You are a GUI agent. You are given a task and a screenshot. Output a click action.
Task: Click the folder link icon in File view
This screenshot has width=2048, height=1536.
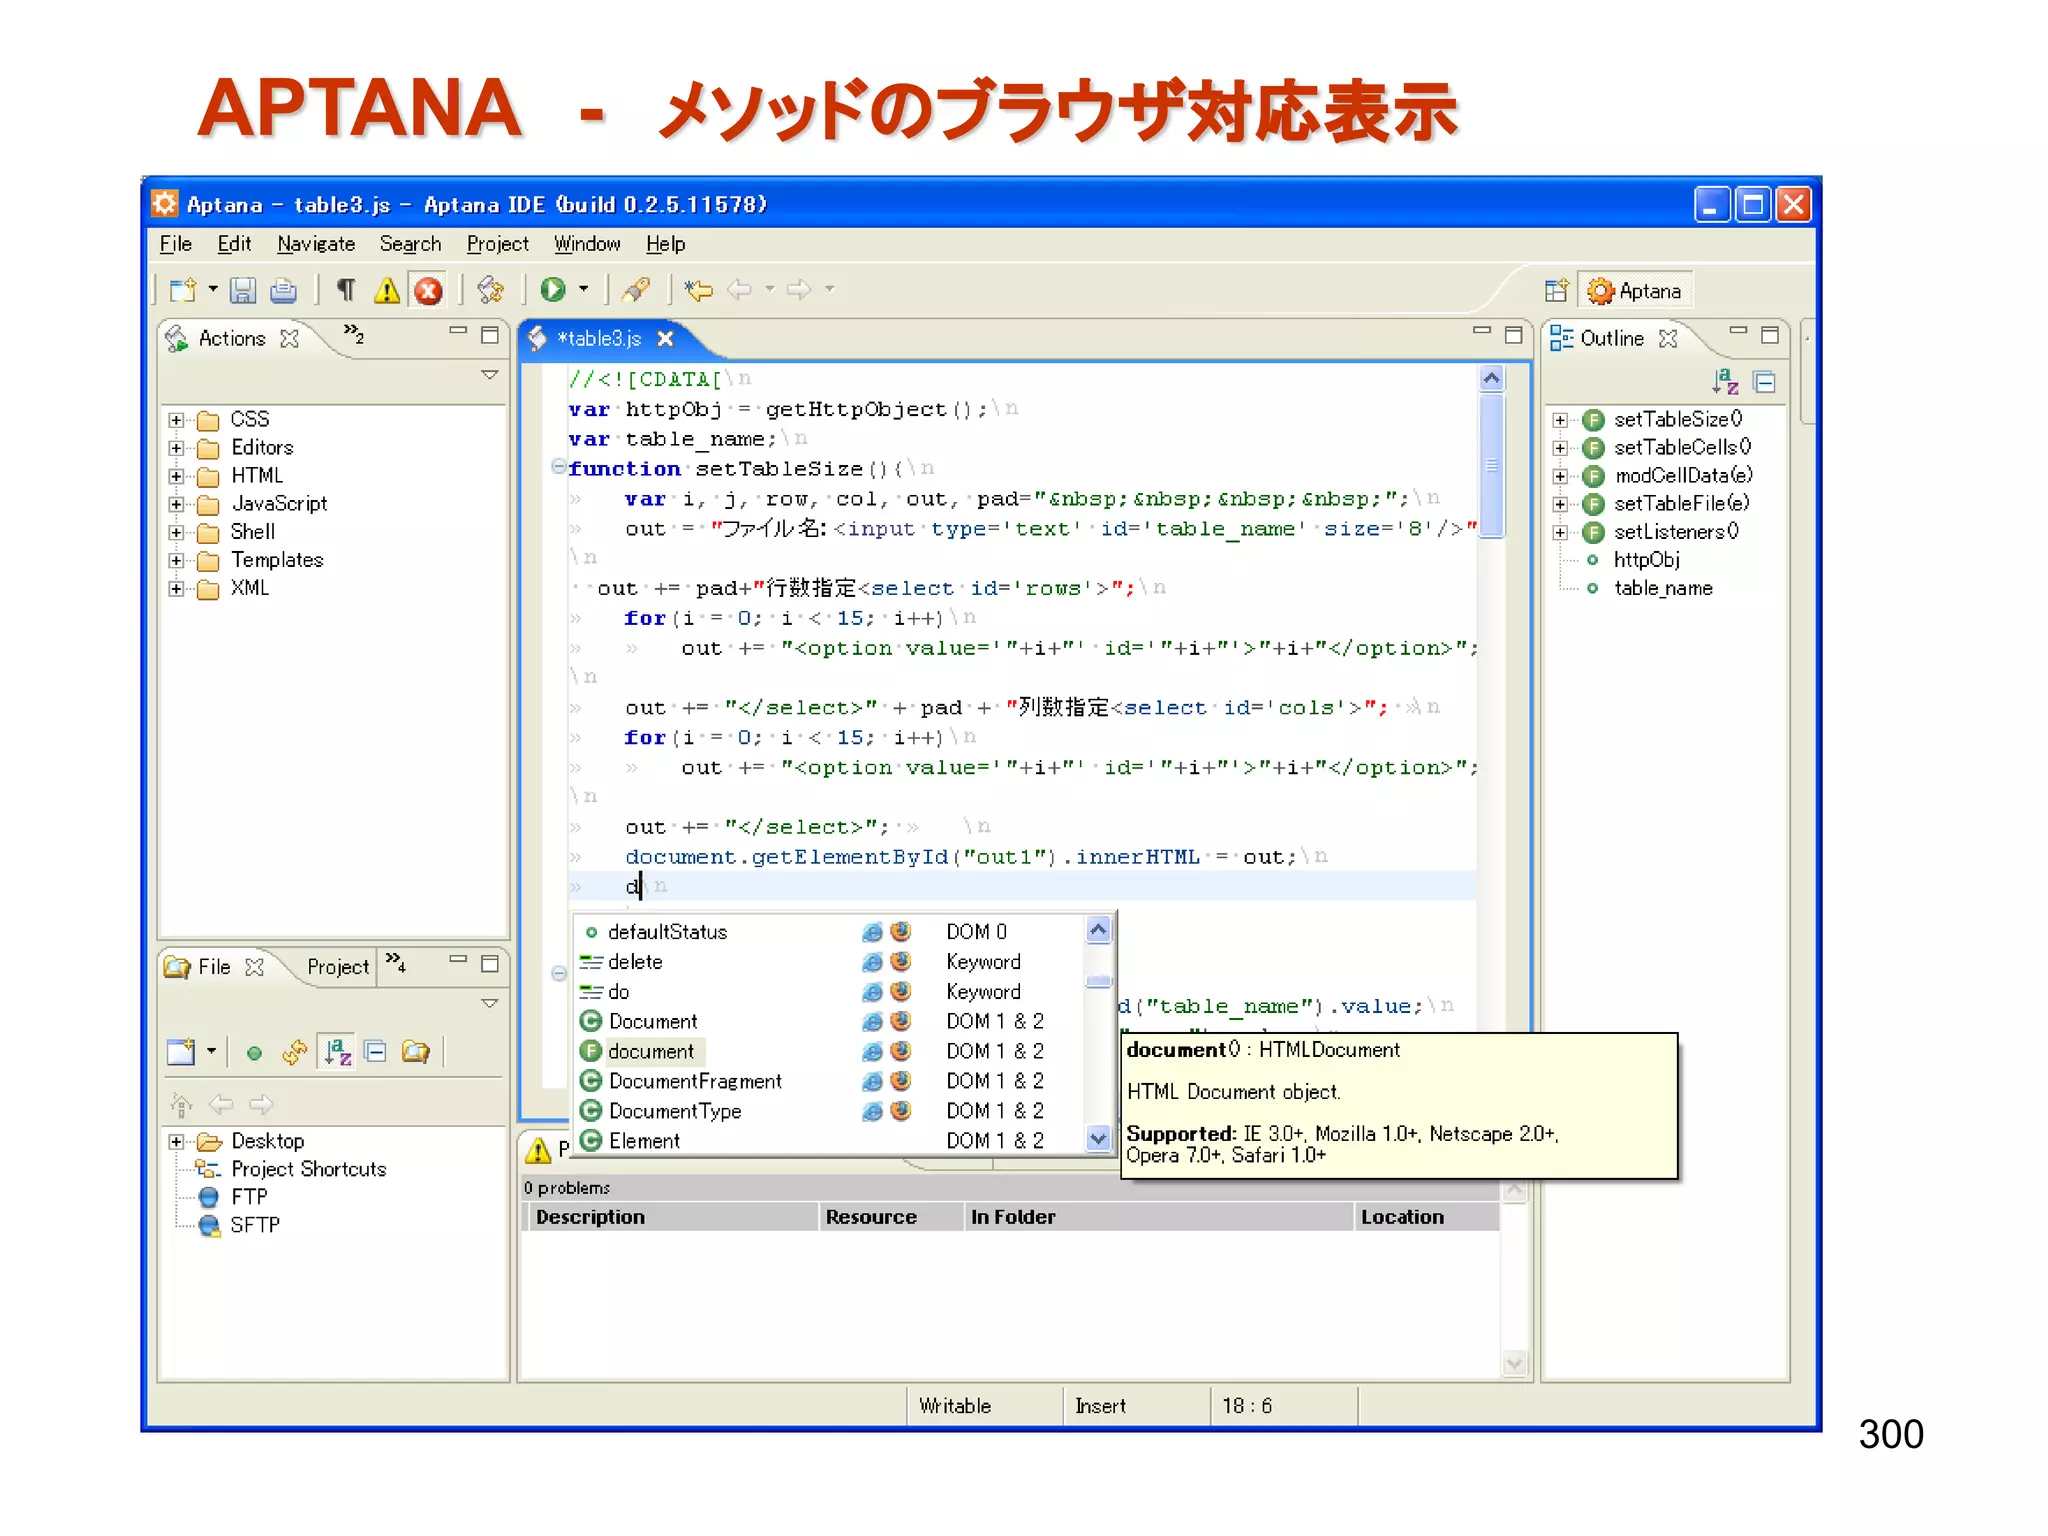(415, 1052)
